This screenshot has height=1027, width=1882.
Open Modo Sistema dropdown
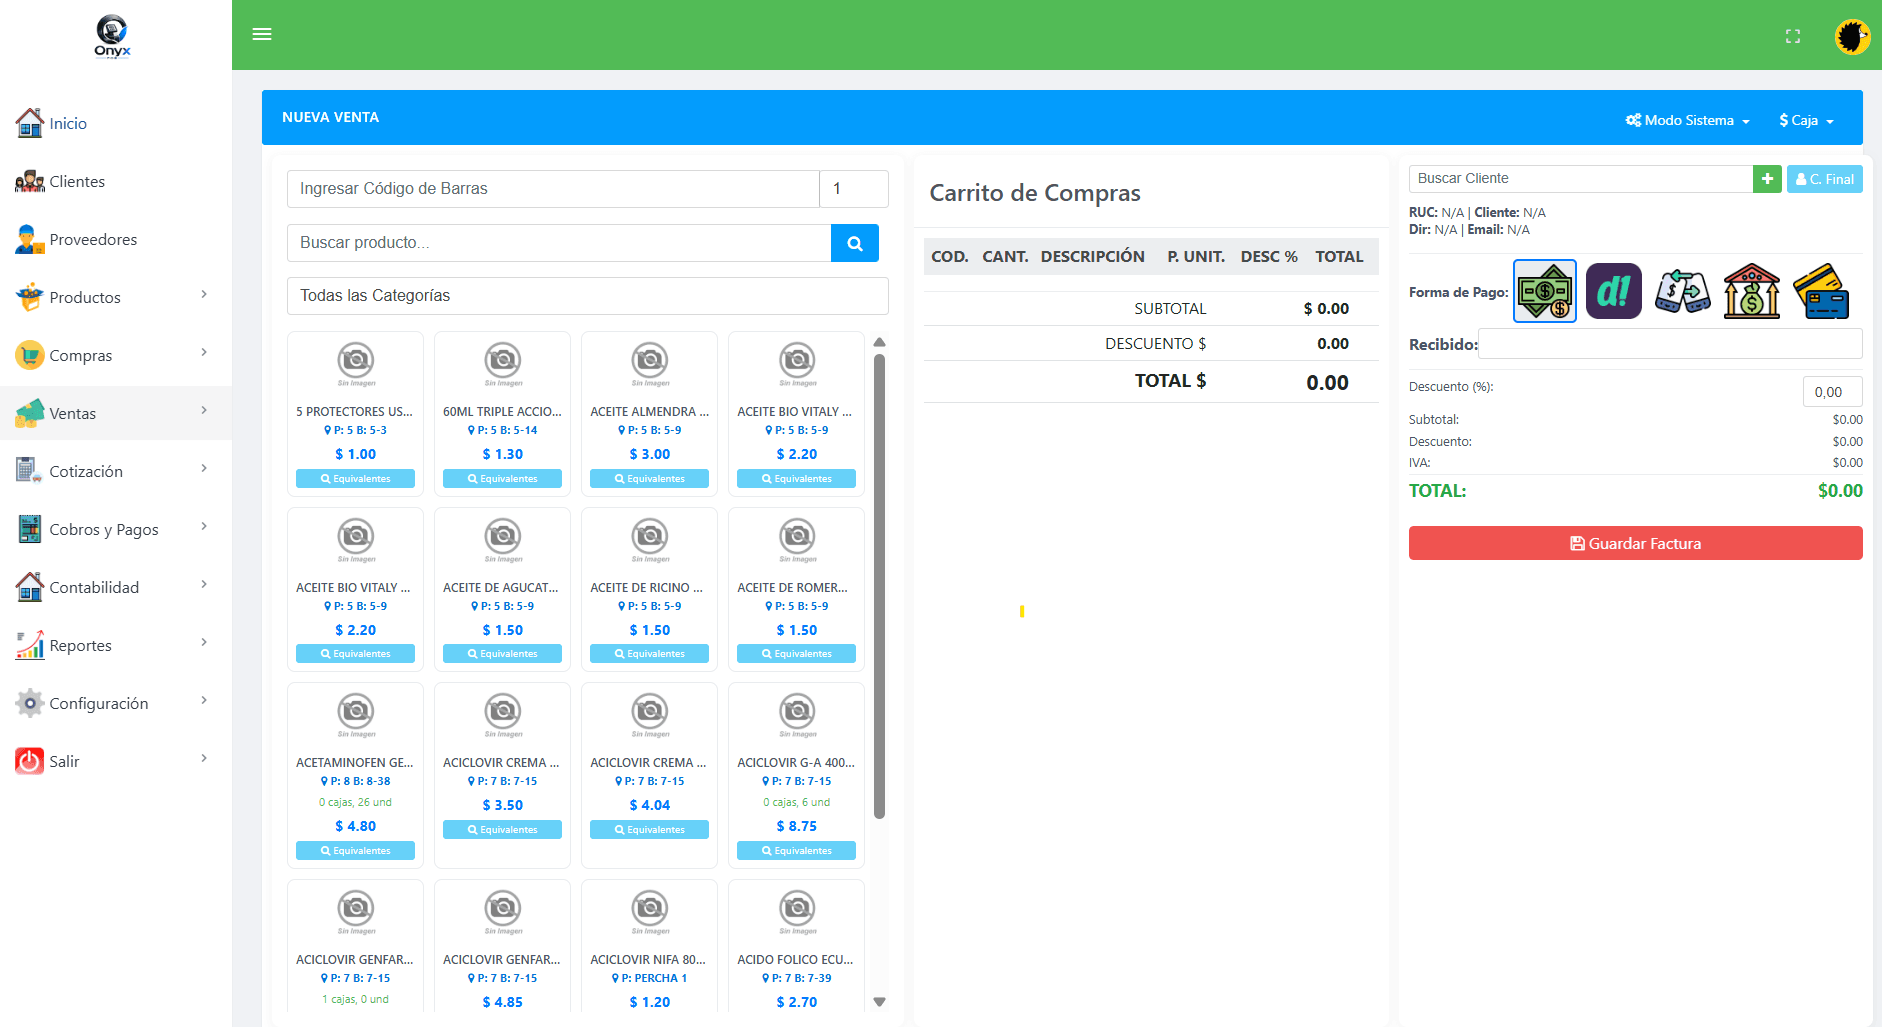(1687, 120)
